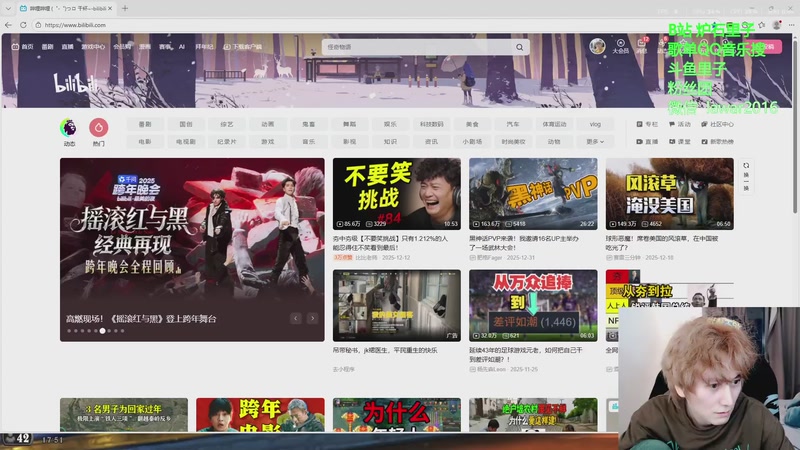
Task: Open the 国创 category button
Action: tap(186, 124)
